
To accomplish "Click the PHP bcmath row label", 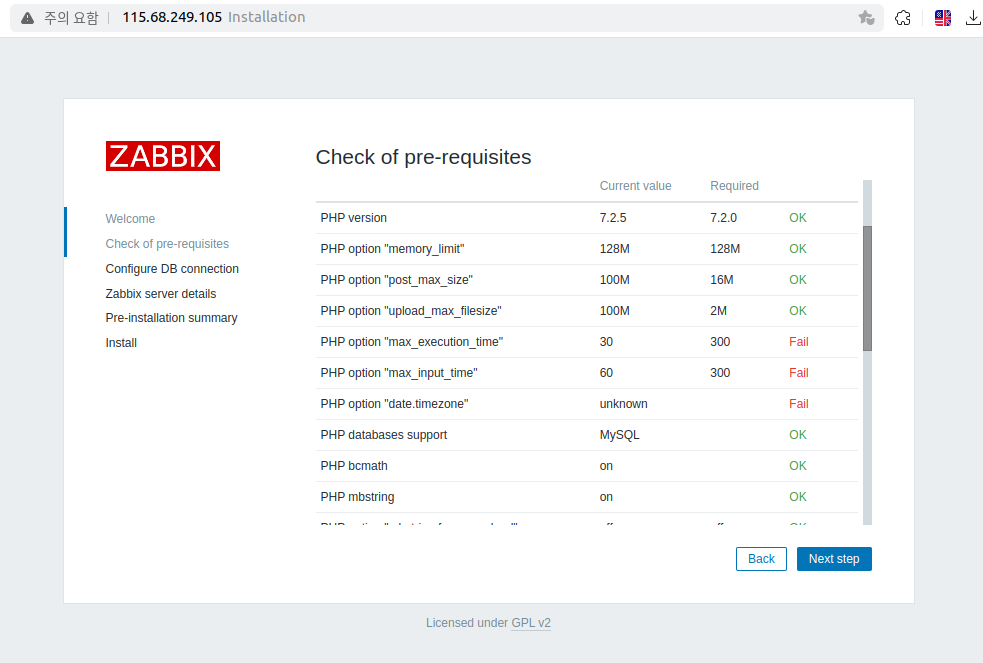I will coord(354,466).
